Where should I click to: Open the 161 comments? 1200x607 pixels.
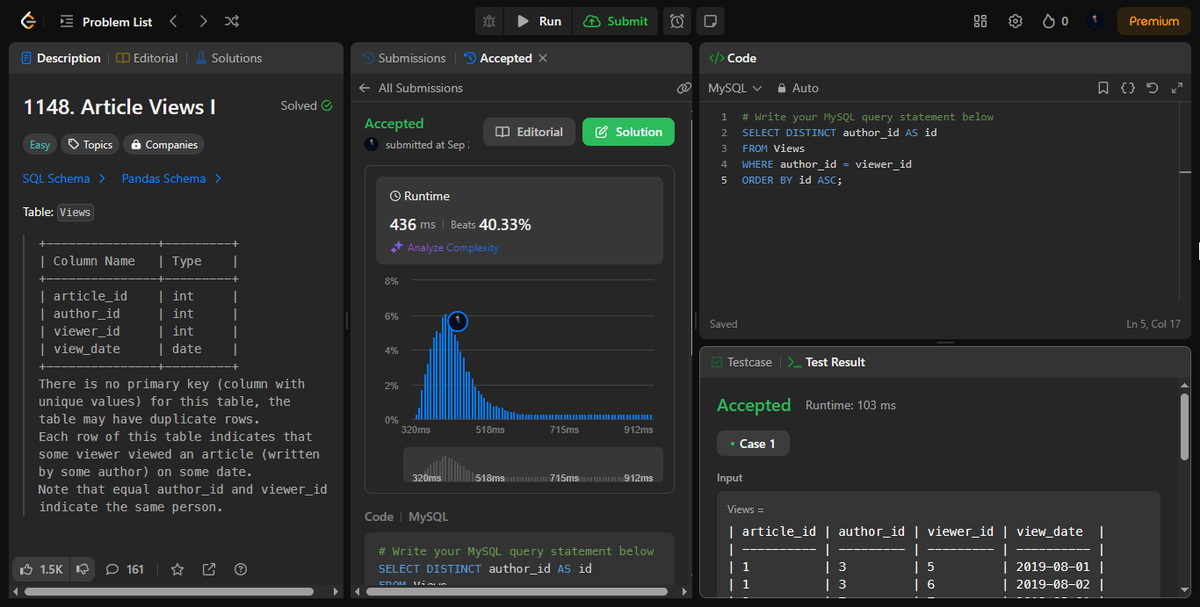coord(125,569)
